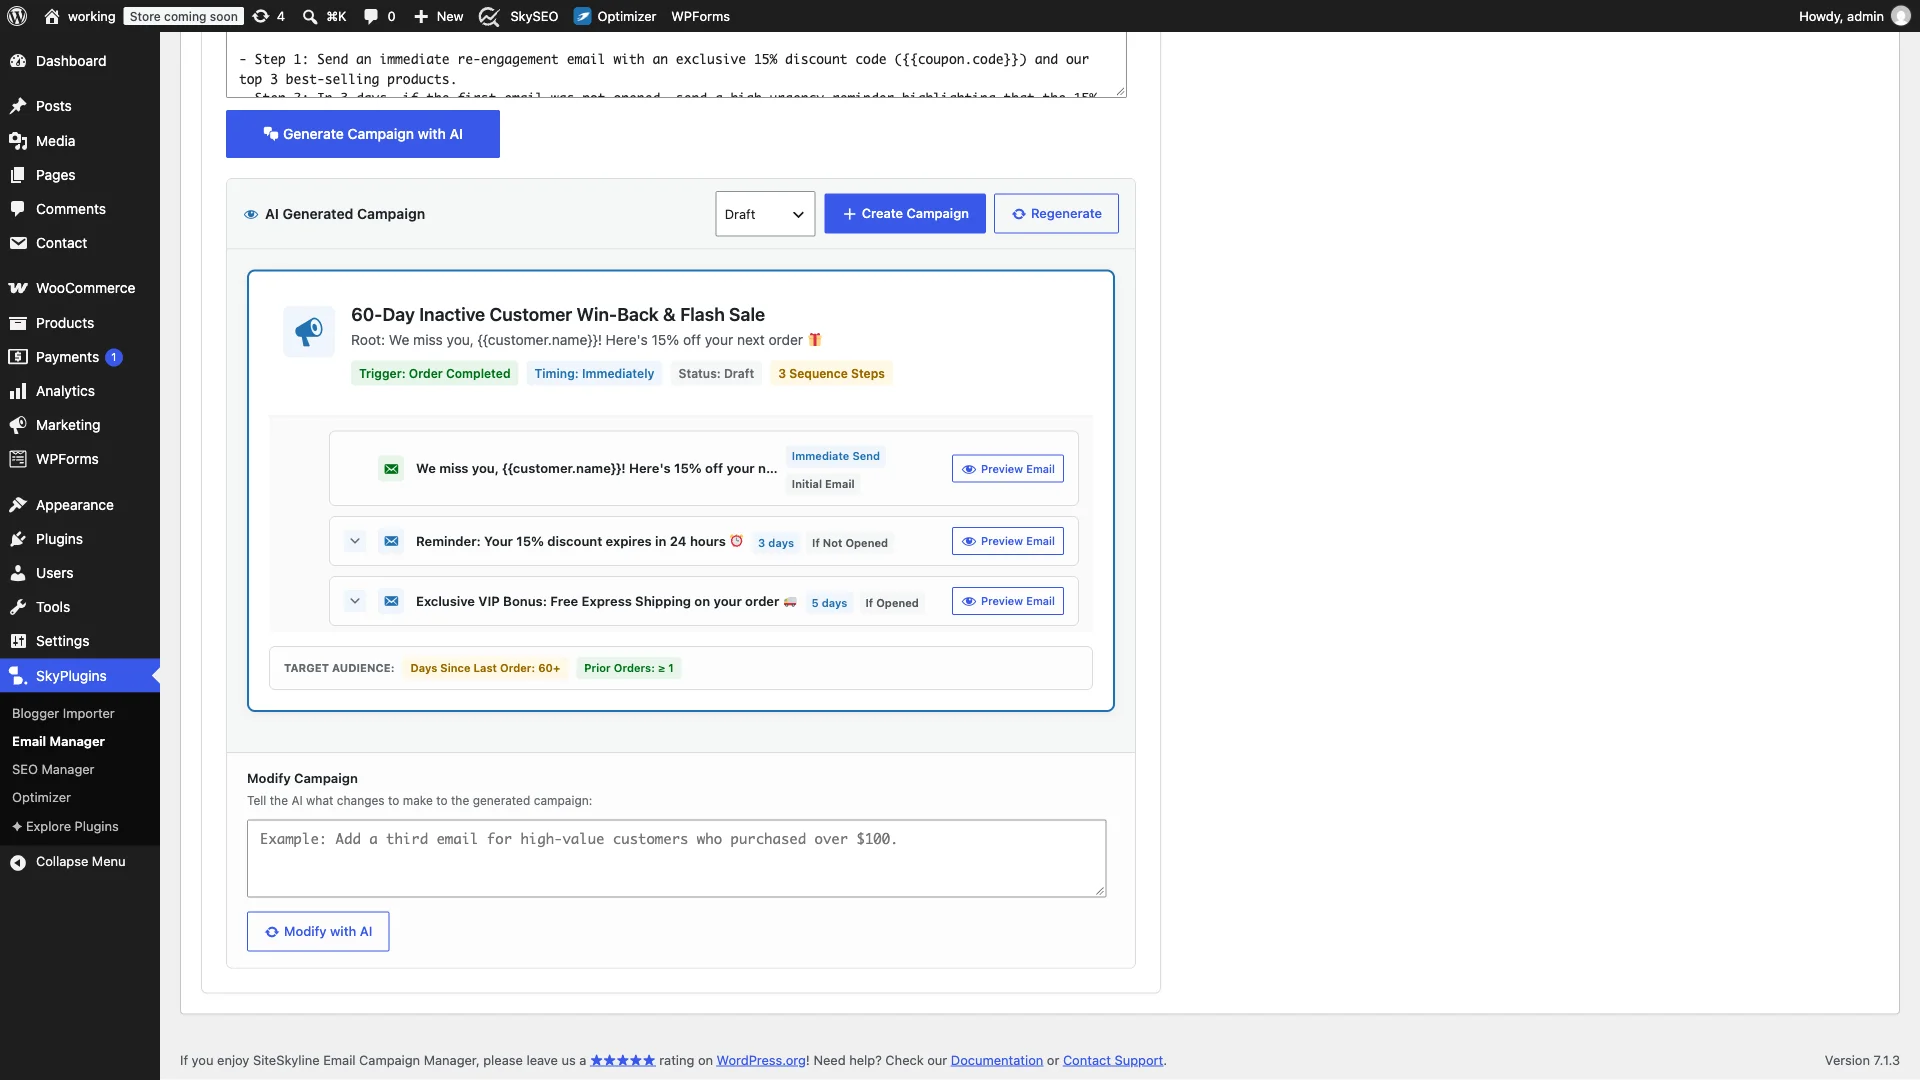Click the green envelope icon of initial email

coord(391,468)
